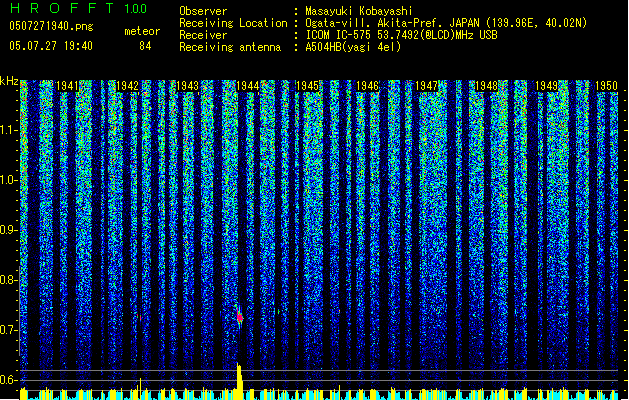Click the 1950 time marker
The height and width of the screenshot is (400, 629).
tap(606, 86)
